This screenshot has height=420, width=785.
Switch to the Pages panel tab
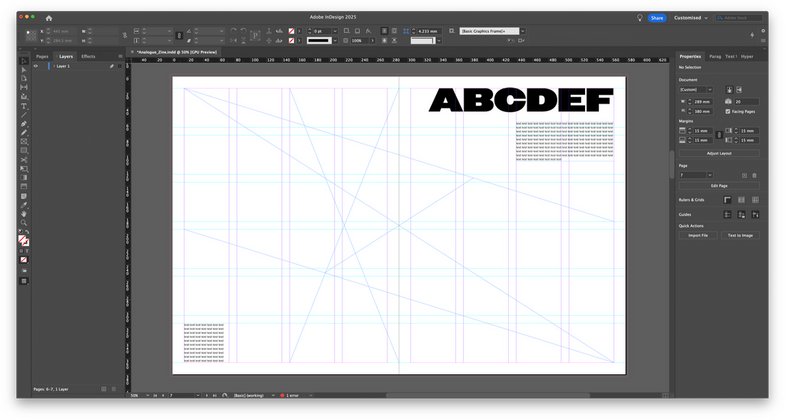click(42, 56)
